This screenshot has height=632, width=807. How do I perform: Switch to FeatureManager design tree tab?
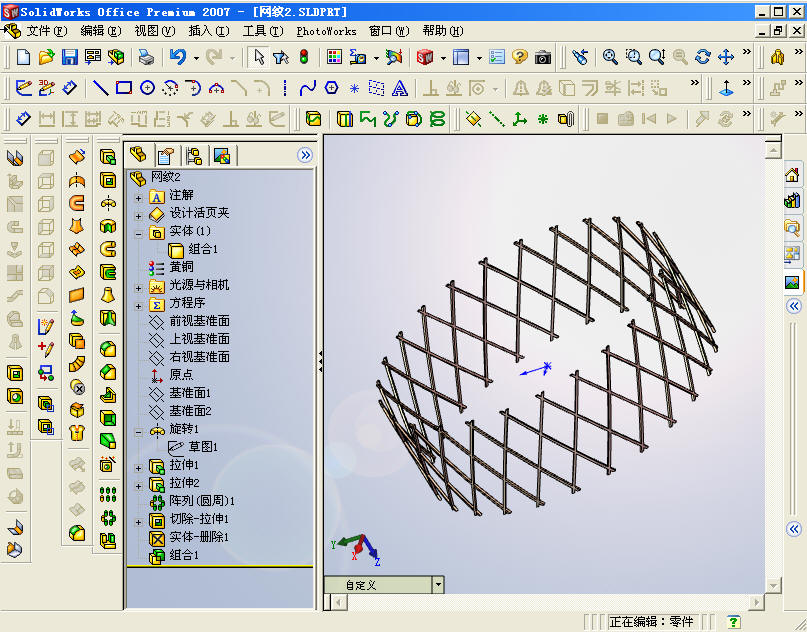(x=138, y=154)
